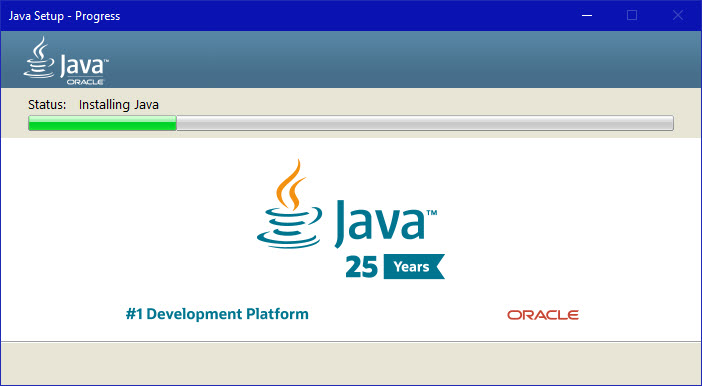702x386 pixels.
Task: Click the empty gray part of progress bar
Action: pos(425,123)
